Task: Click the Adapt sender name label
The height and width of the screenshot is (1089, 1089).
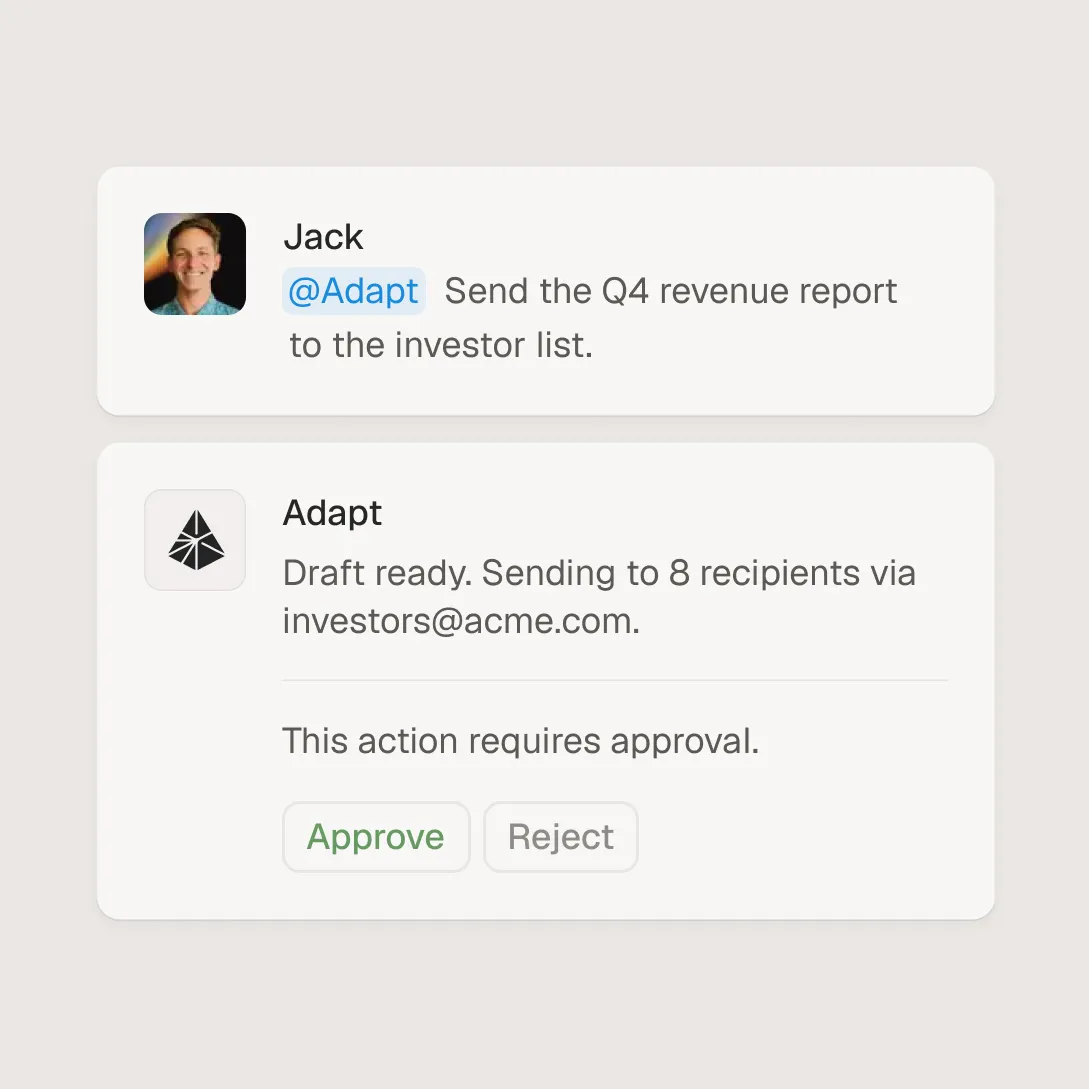Action: 332,513
